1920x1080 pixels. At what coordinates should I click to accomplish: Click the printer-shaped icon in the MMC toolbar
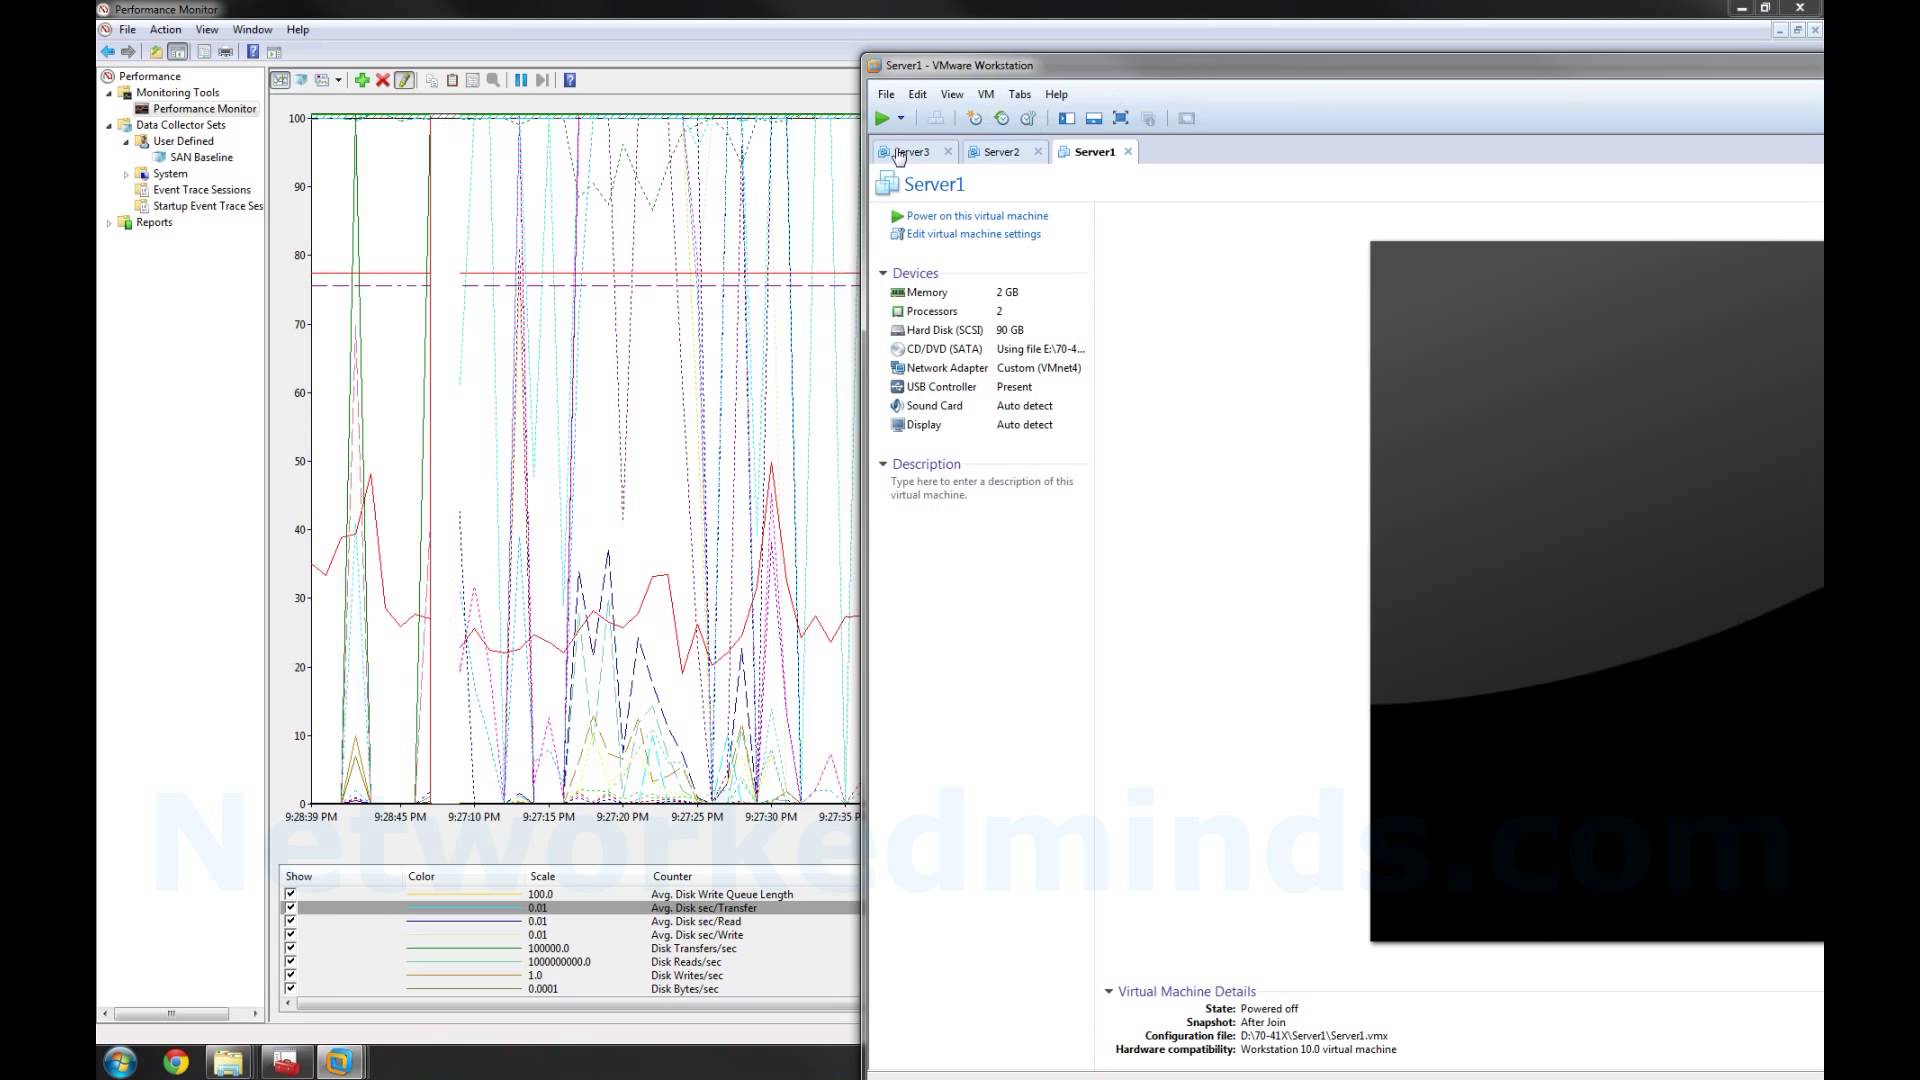225,52
